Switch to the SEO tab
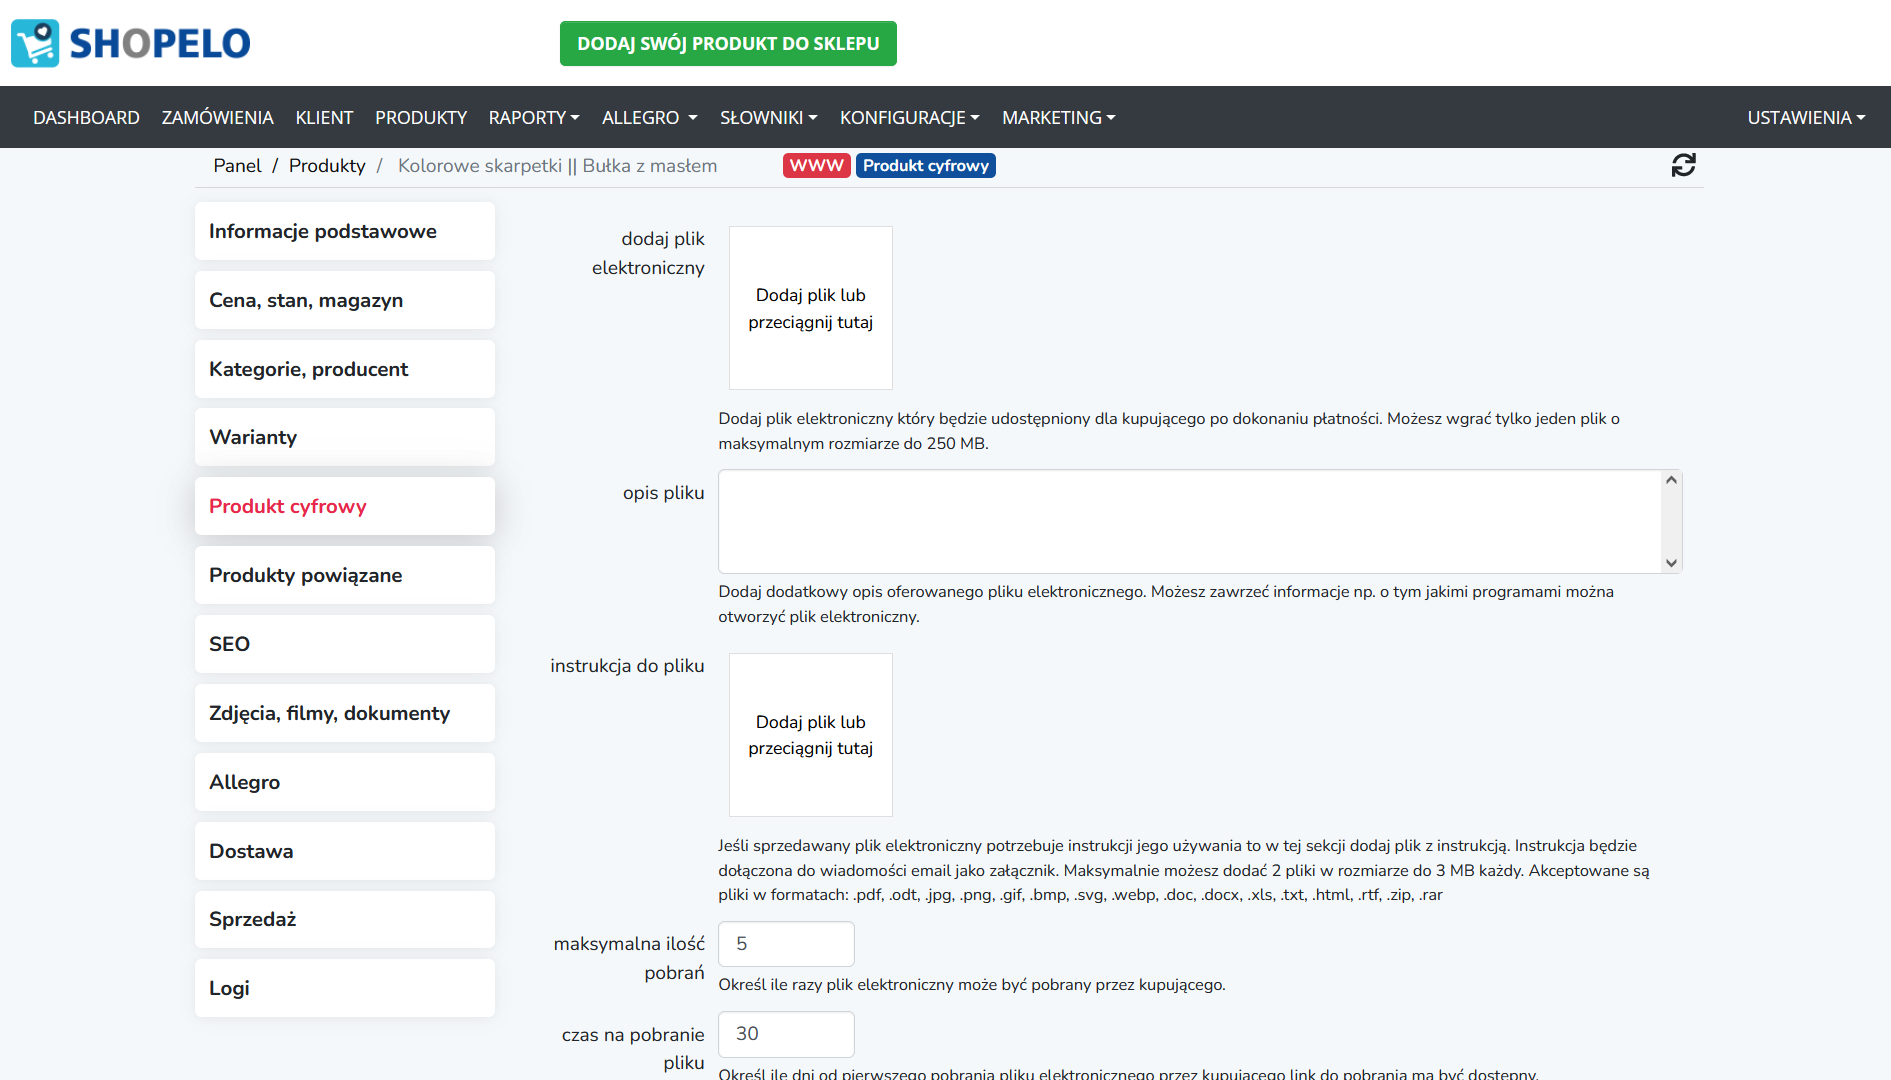Viewport: 1891px width, 1080px height. coord(345,644)
